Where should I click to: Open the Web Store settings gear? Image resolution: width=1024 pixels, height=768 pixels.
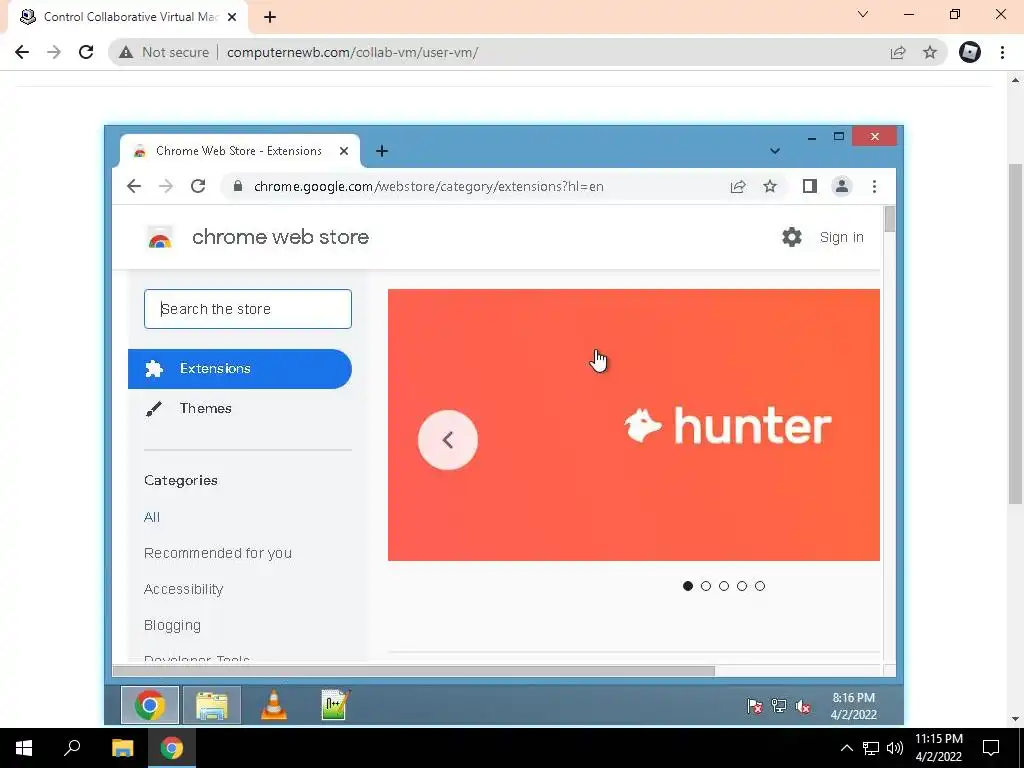792,237
